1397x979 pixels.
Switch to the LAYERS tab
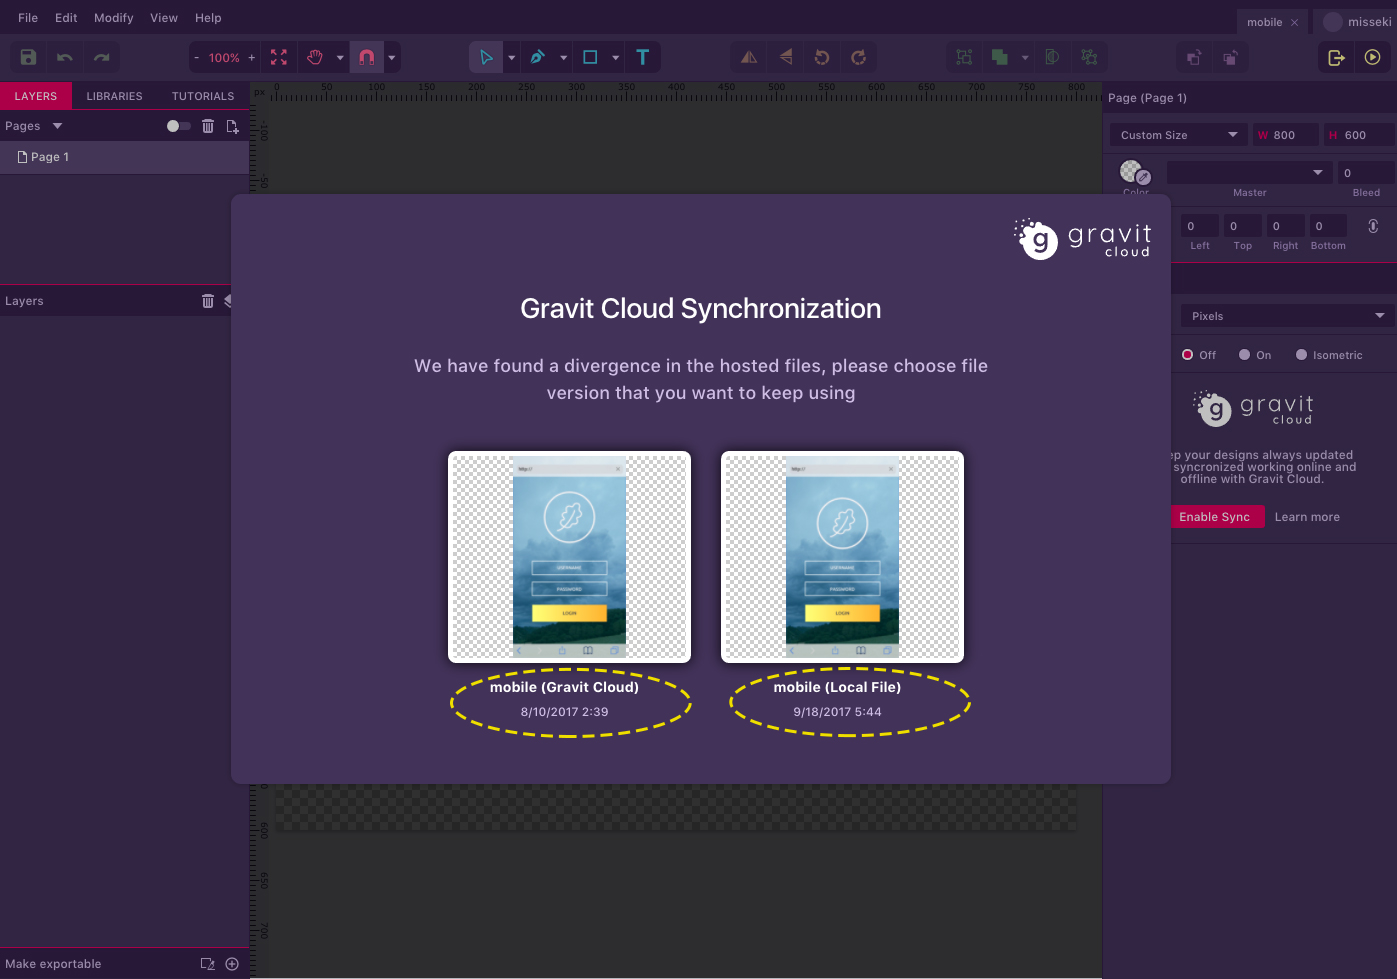(x=36, y=96)
